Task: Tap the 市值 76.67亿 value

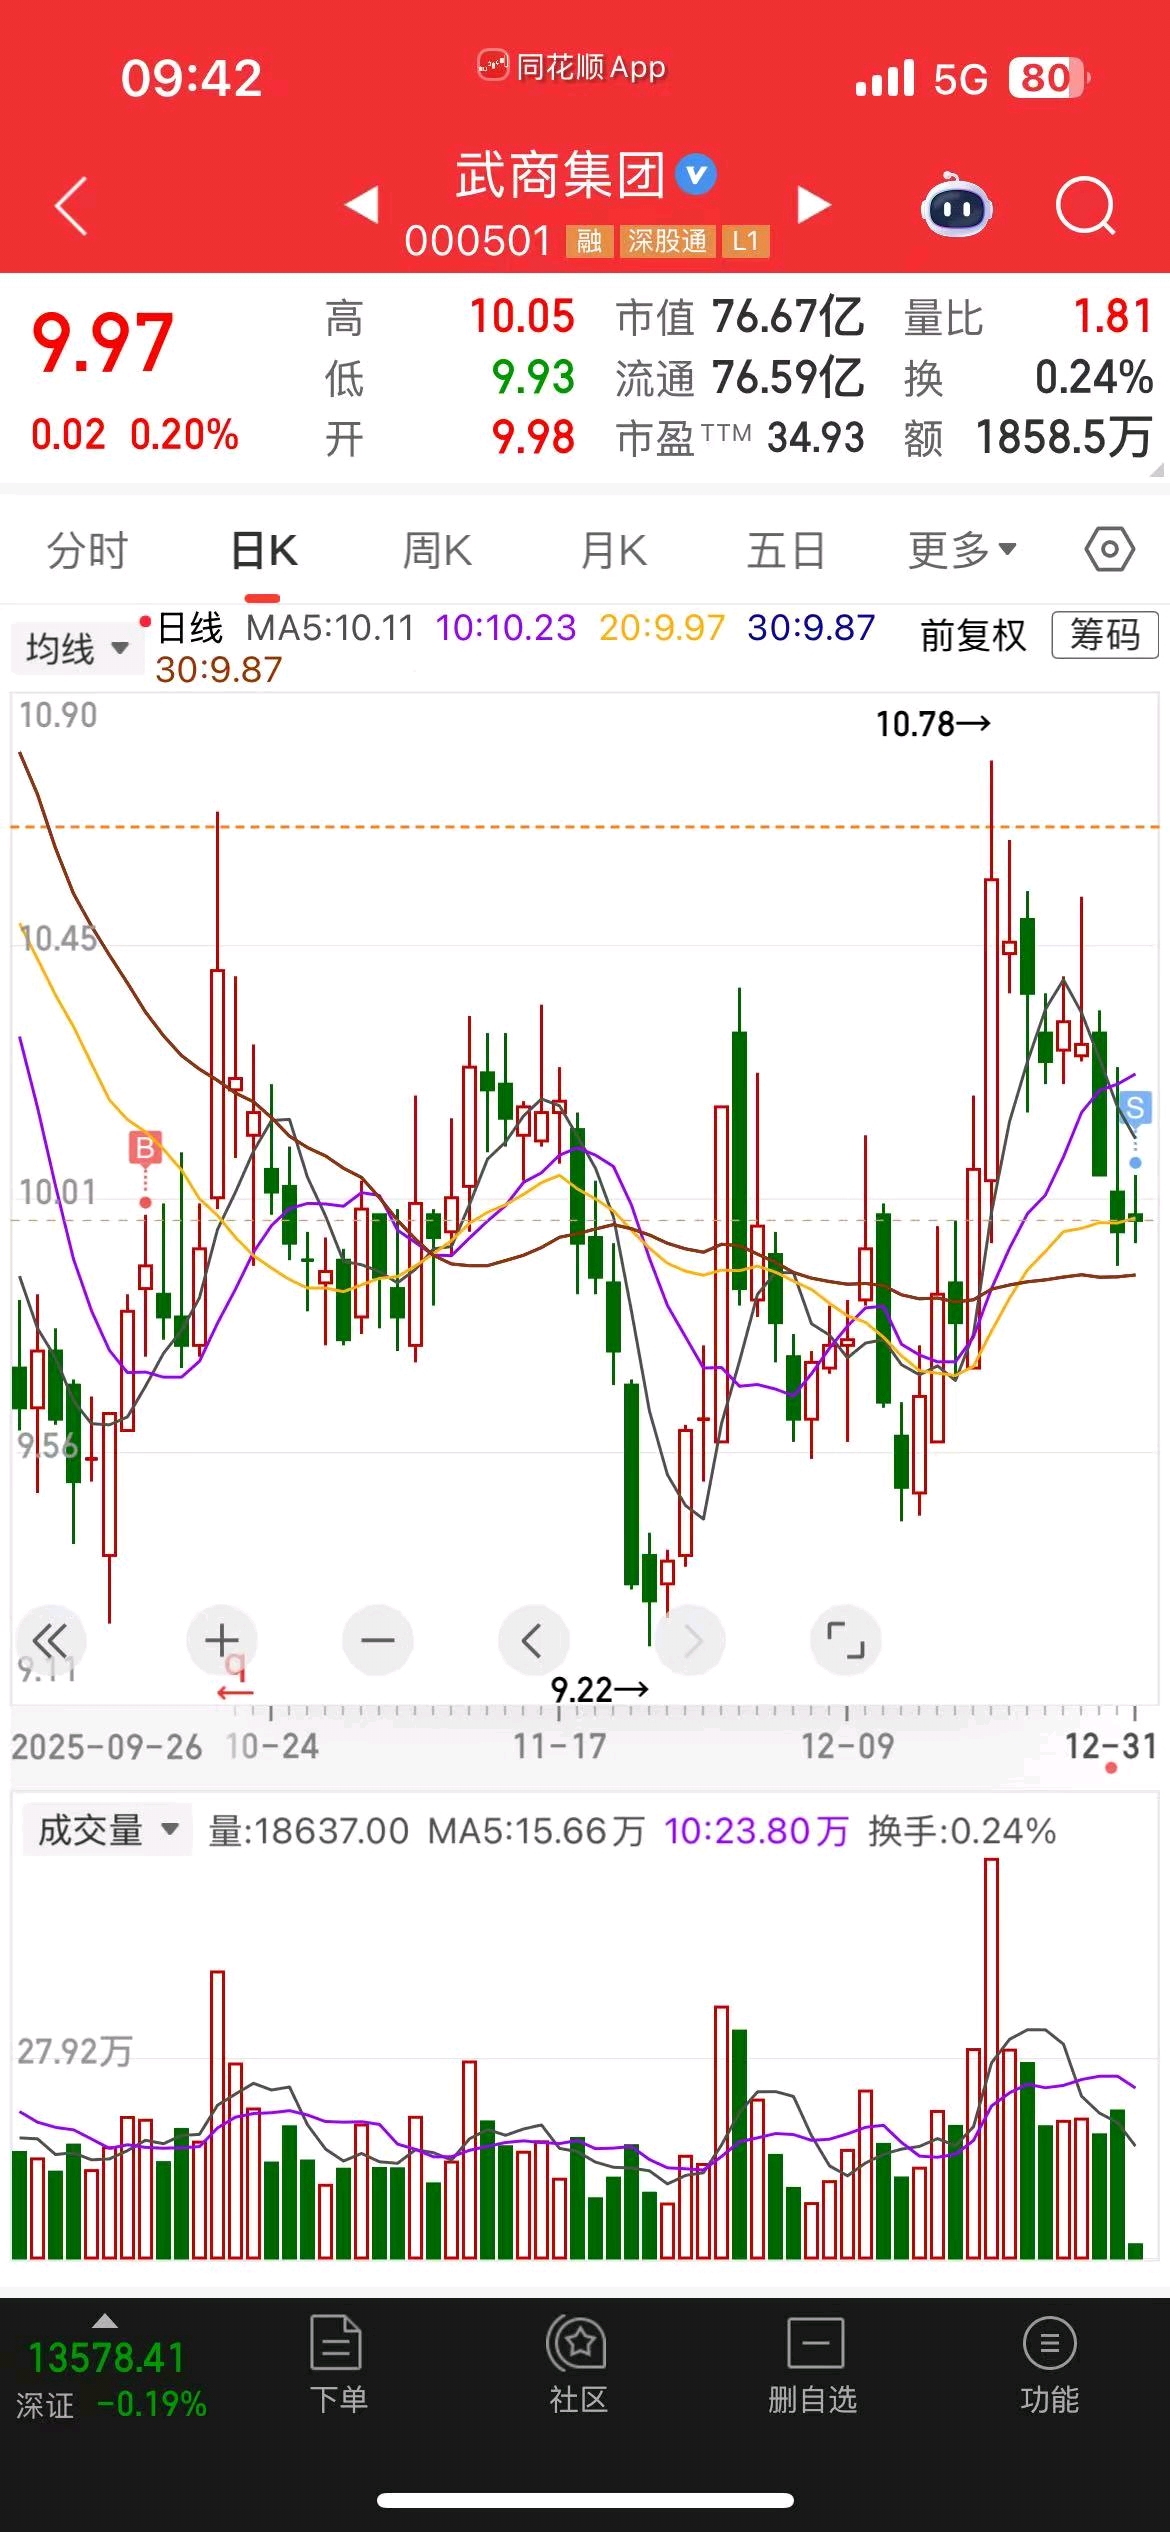Action: click(740, 318)
